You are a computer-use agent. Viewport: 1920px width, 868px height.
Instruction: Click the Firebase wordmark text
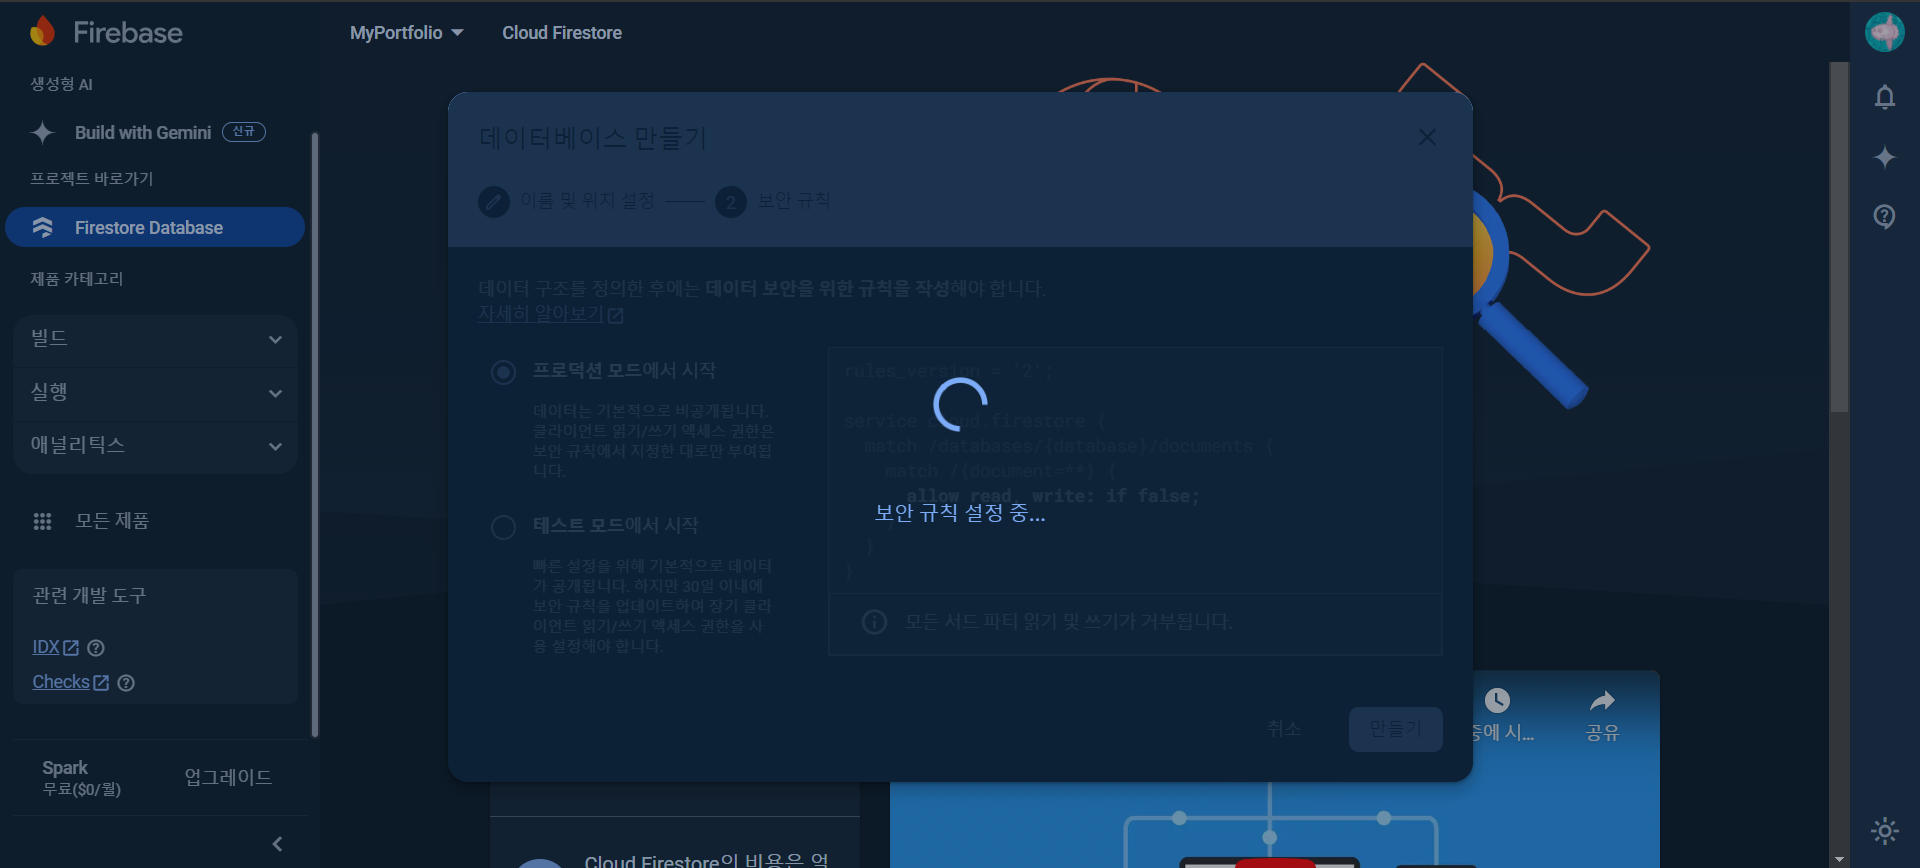click(x=128, y=32)
